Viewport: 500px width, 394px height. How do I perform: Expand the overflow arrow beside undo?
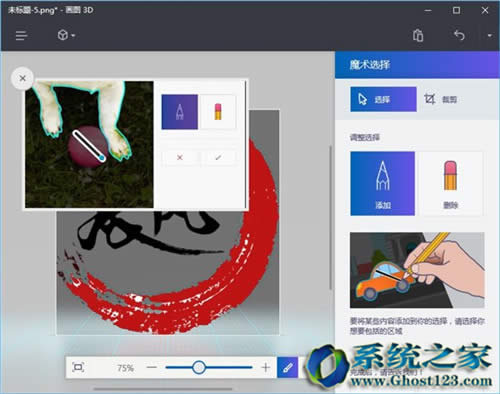pyautogui.click(x=489, y=35)
